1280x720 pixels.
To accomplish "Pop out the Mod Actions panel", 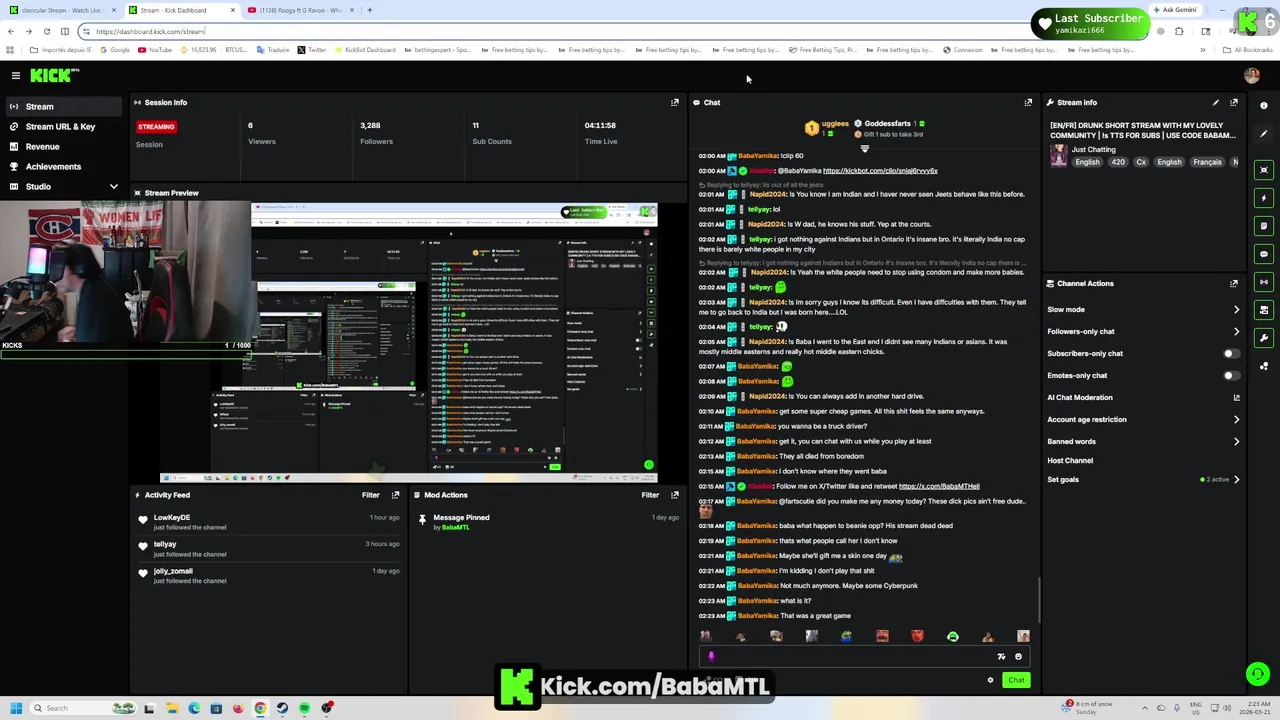I will [x=674, y=495].
